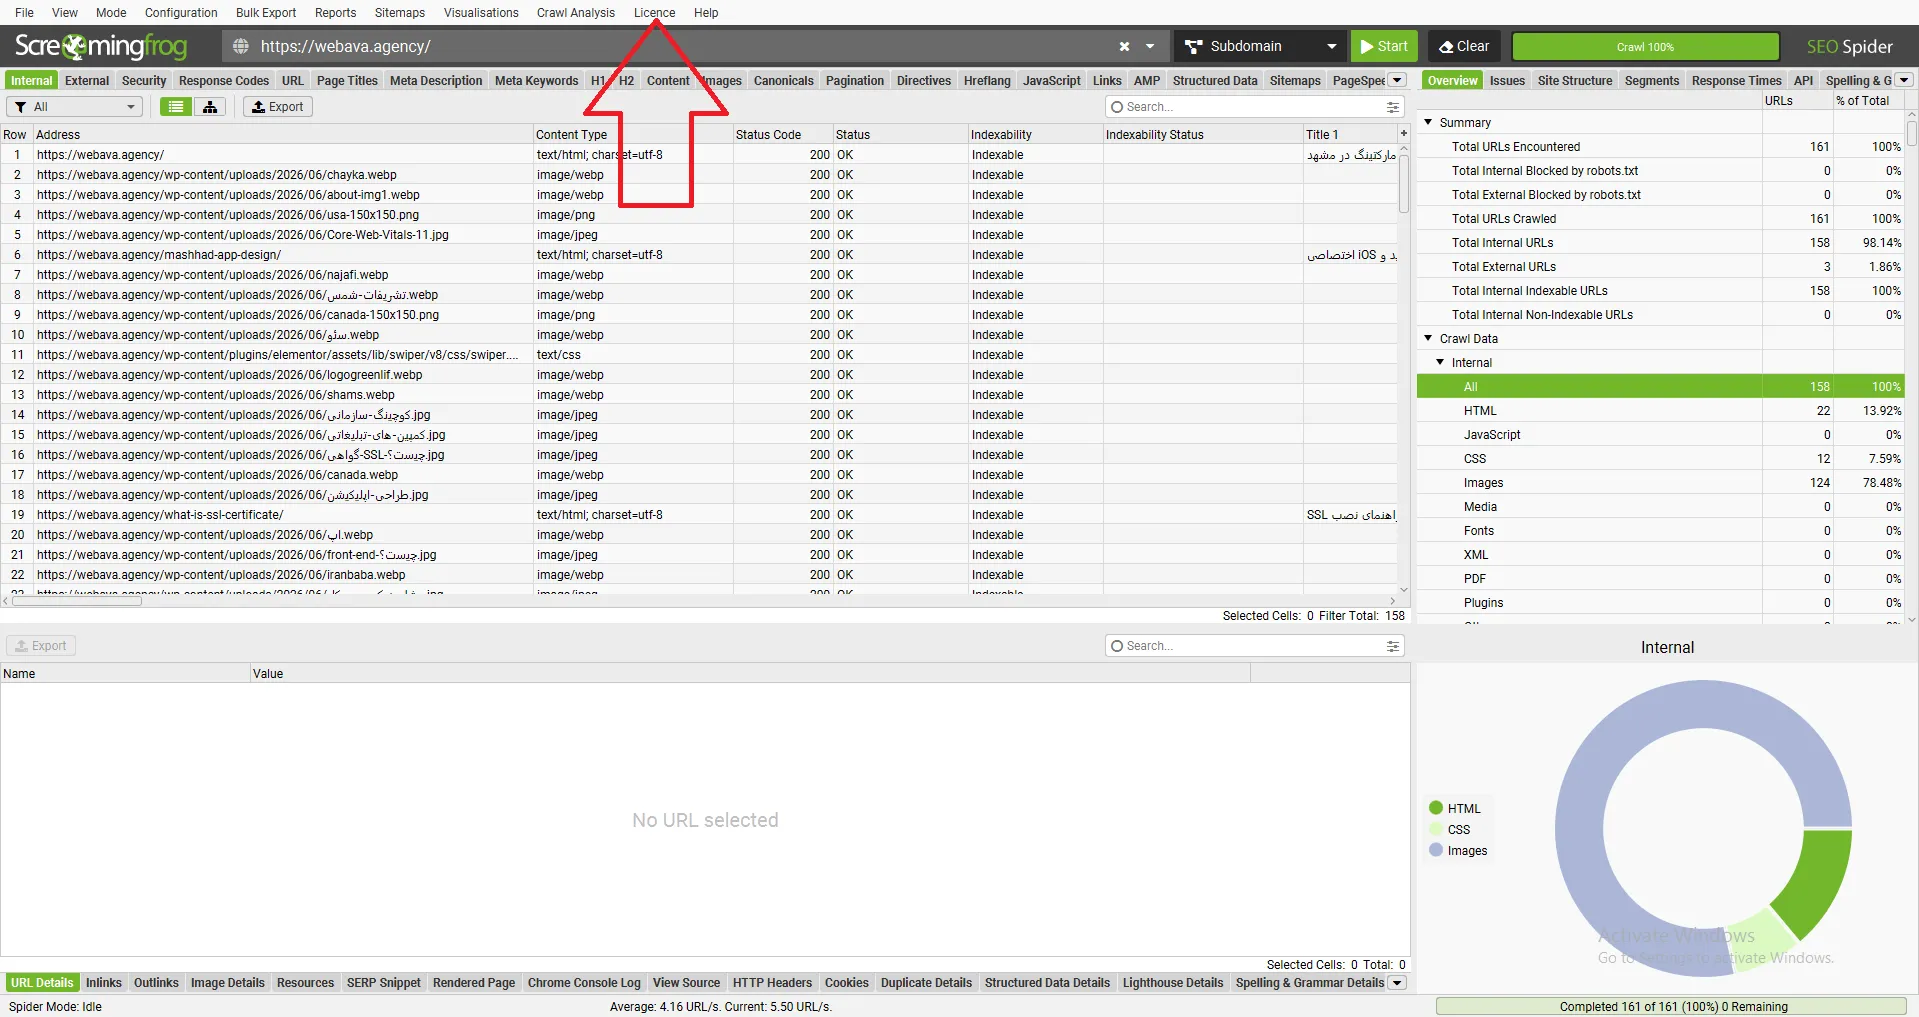This screenshot has width=1919, height=1017.
Task: Switch to list view icon
Action: pos(176,107)
